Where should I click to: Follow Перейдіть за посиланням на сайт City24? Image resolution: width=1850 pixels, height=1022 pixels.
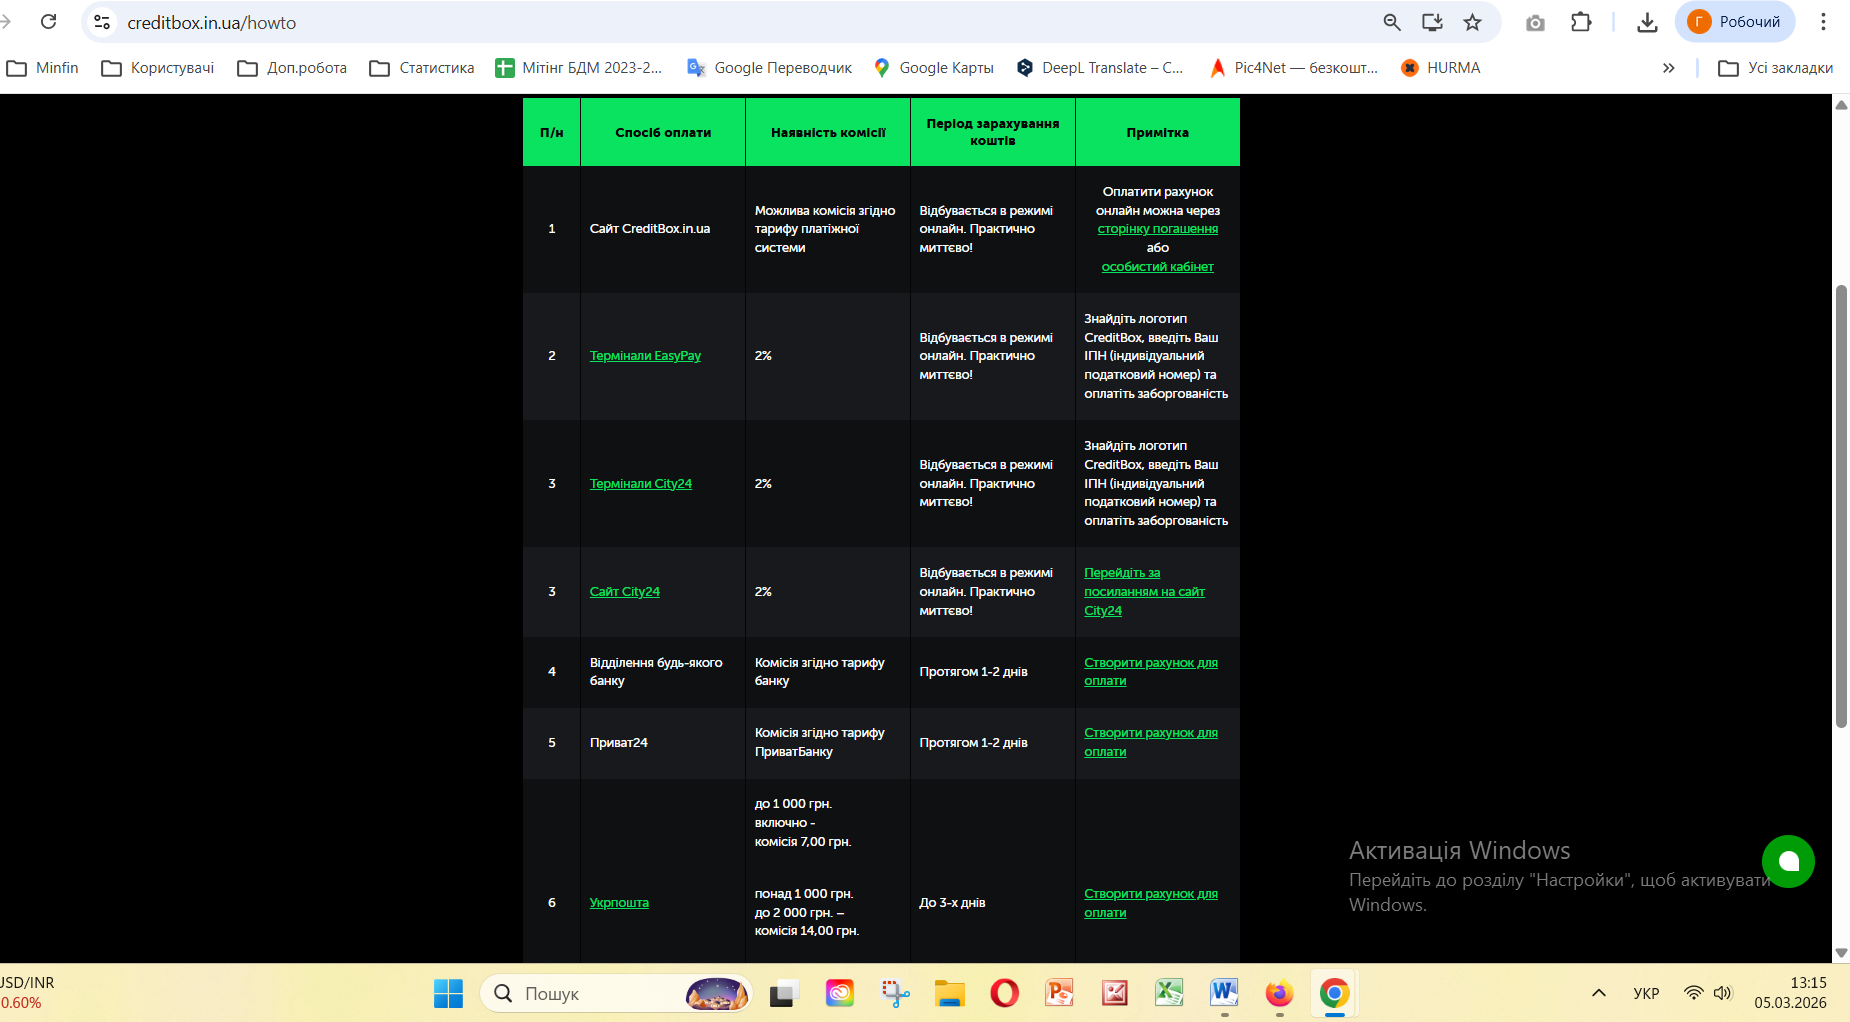point(1144,592)
